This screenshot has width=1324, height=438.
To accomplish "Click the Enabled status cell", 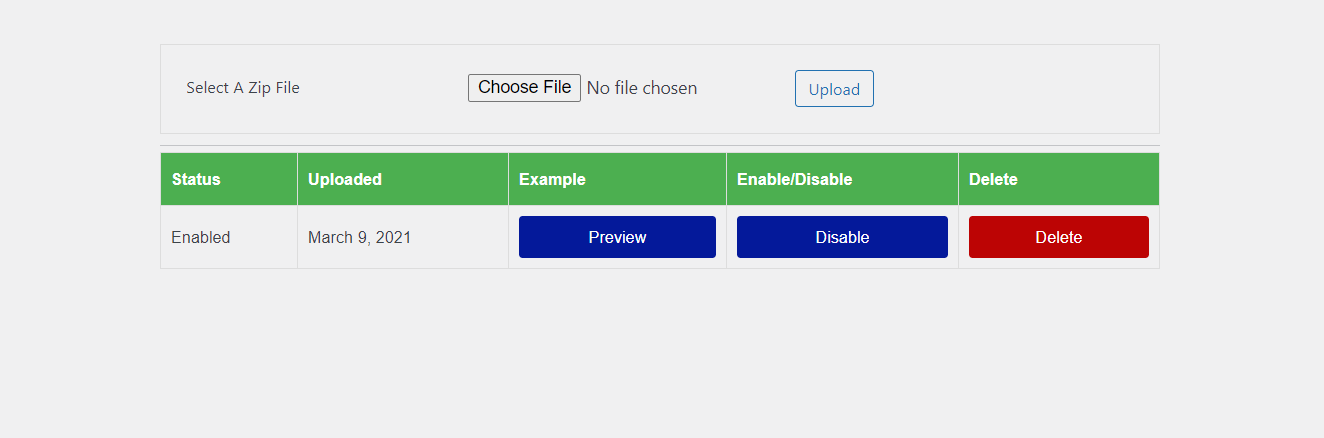I will pos(201,238).
